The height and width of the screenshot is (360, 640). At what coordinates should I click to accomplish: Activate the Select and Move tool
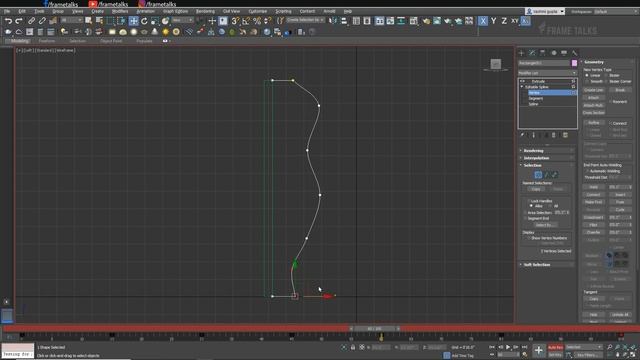pyautogui.click(x=133, y=21)
